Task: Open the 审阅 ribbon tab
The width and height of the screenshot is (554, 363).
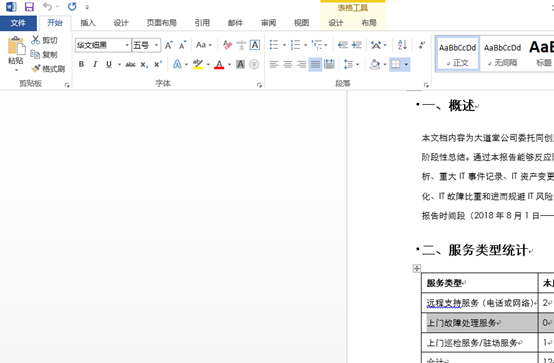Action: point(269,23)
